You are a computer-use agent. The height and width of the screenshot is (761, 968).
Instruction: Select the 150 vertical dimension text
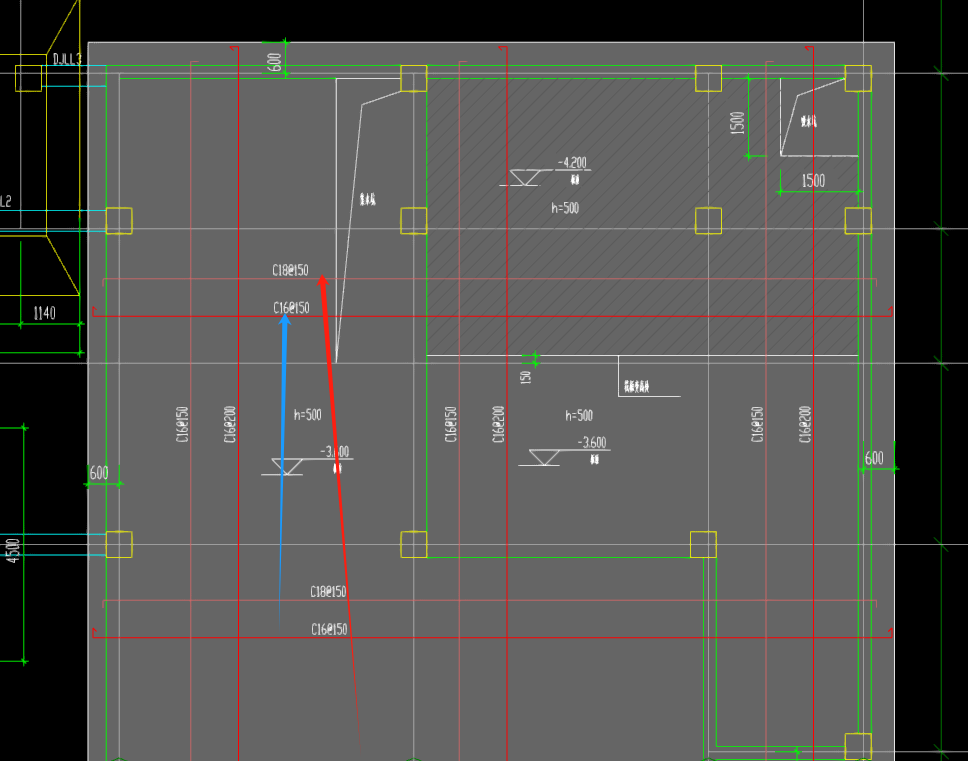(x=525, y=377)
